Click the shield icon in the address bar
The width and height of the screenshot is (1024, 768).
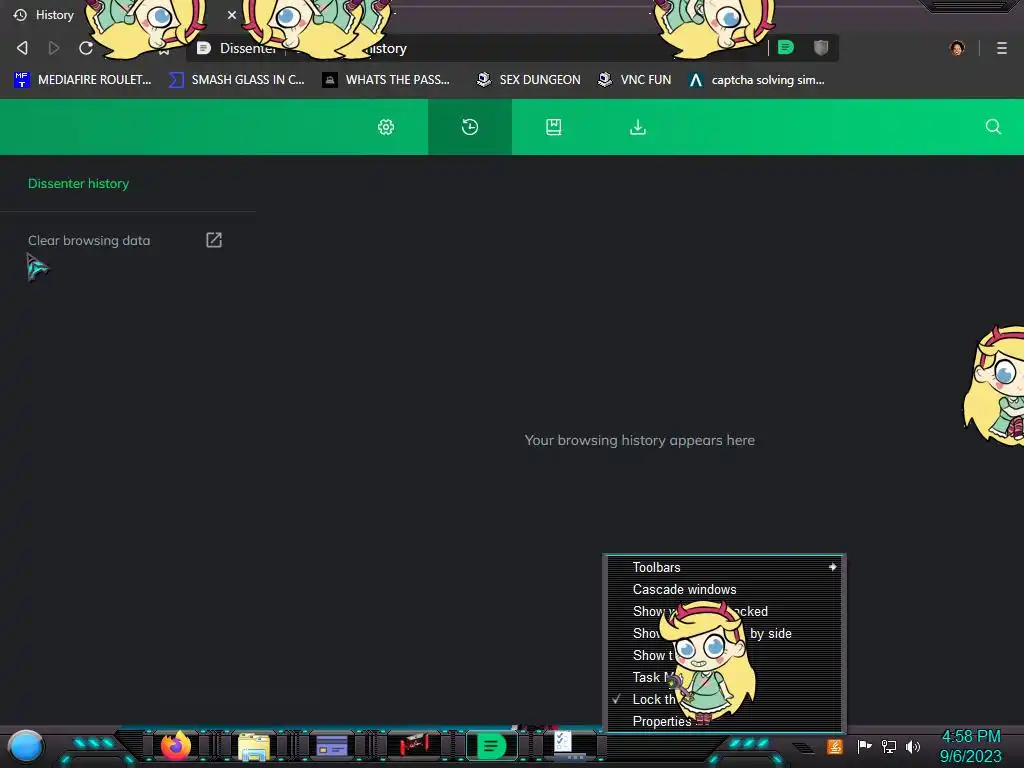click(821, 47)
